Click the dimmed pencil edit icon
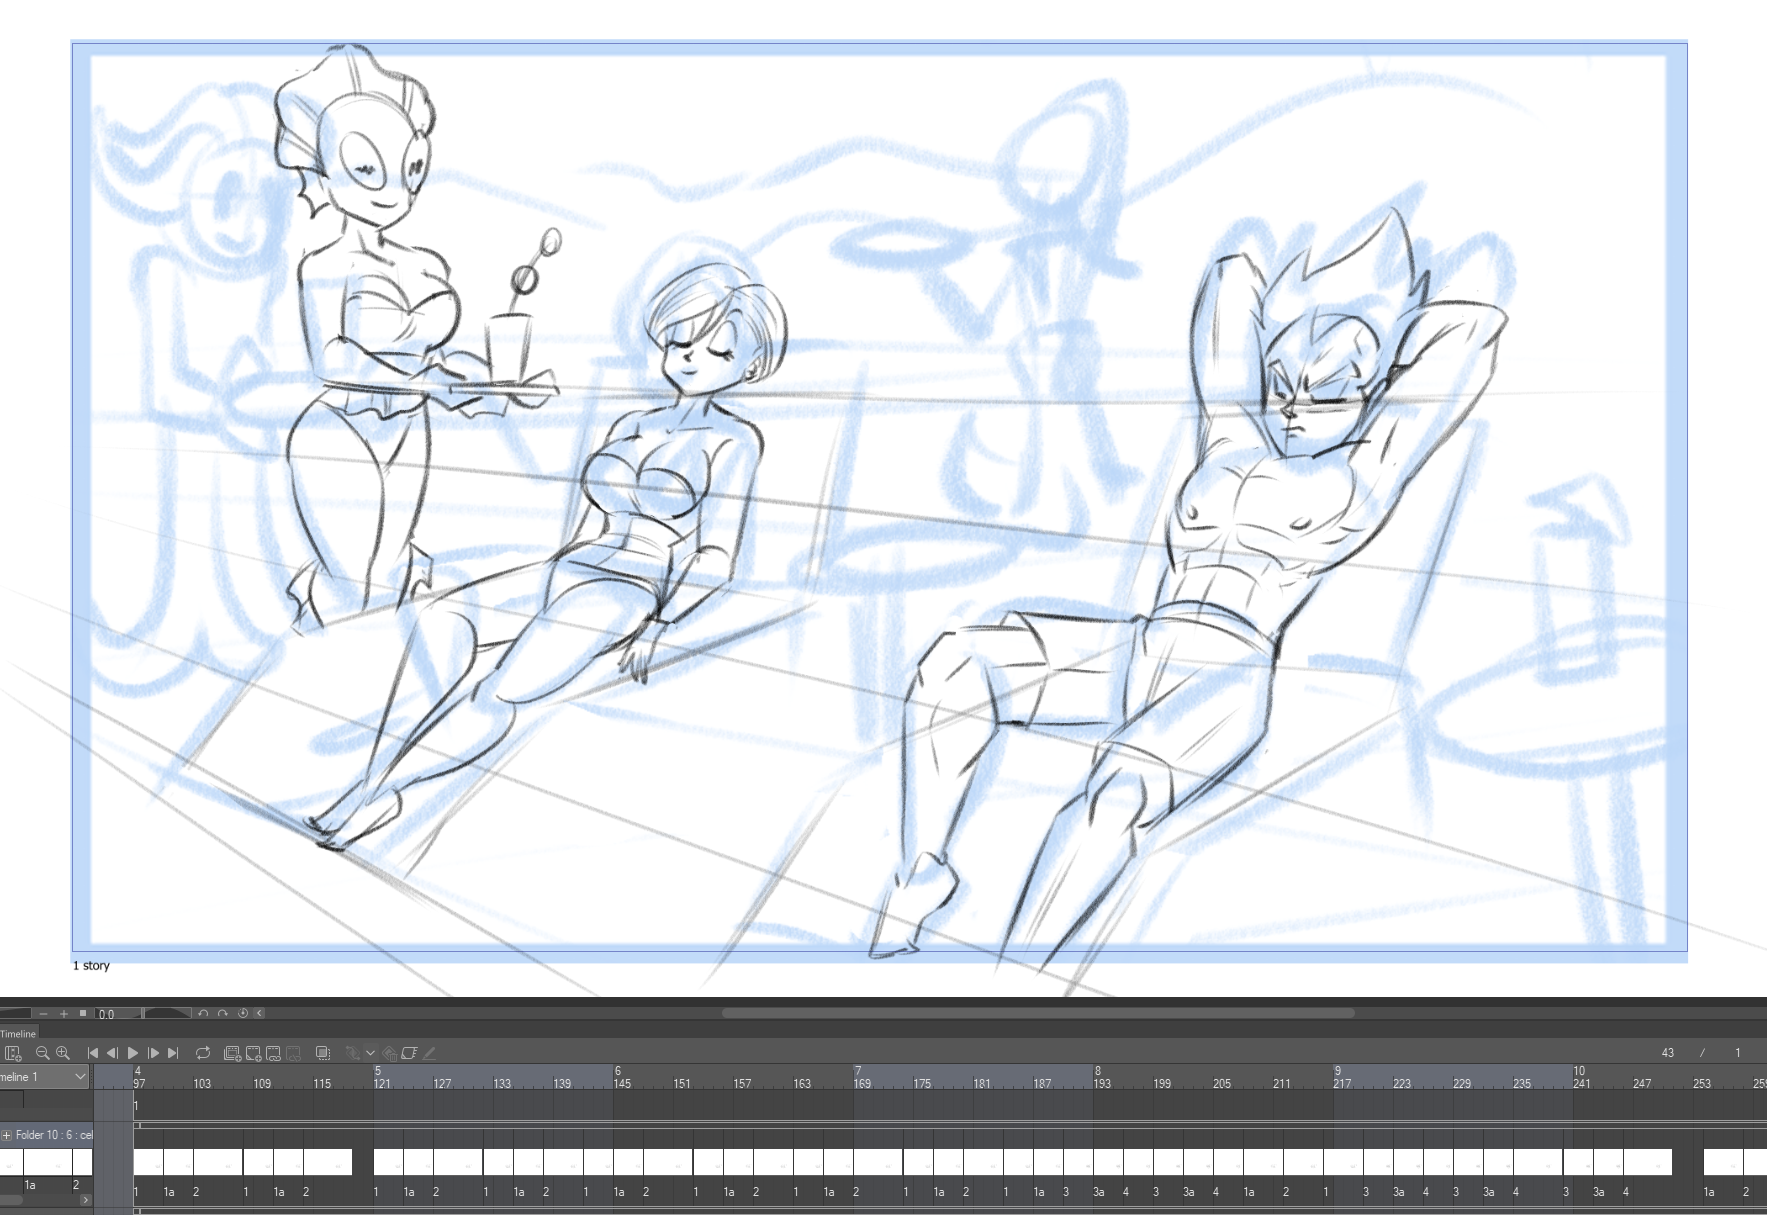The width and height of the screenshot is (1767, 1215). pos(430,1053)
